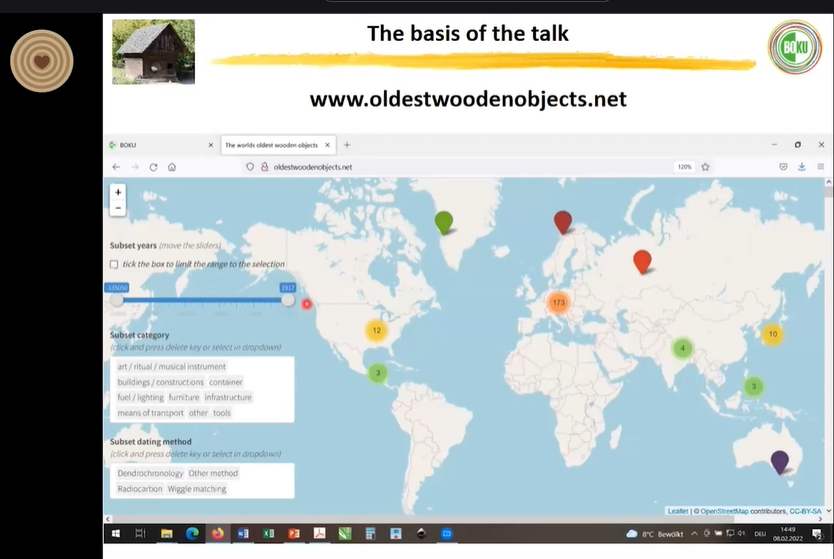Open the Firefox hamburger menu
Viewport: 834px width, 559px height.
tap(820, 167)
